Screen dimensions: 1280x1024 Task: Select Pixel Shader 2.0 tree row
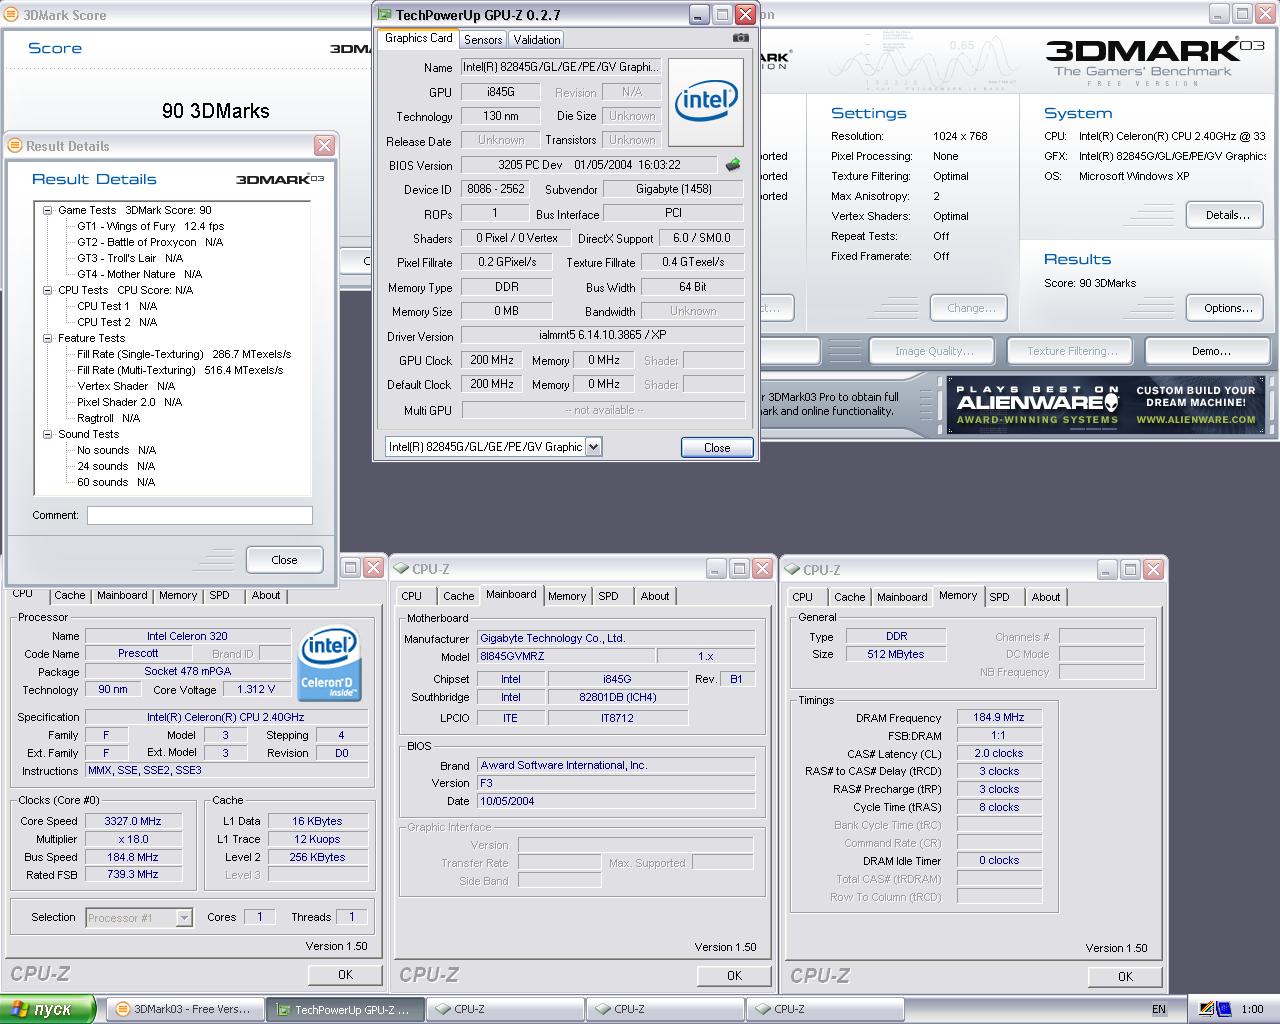coord(129,402)
